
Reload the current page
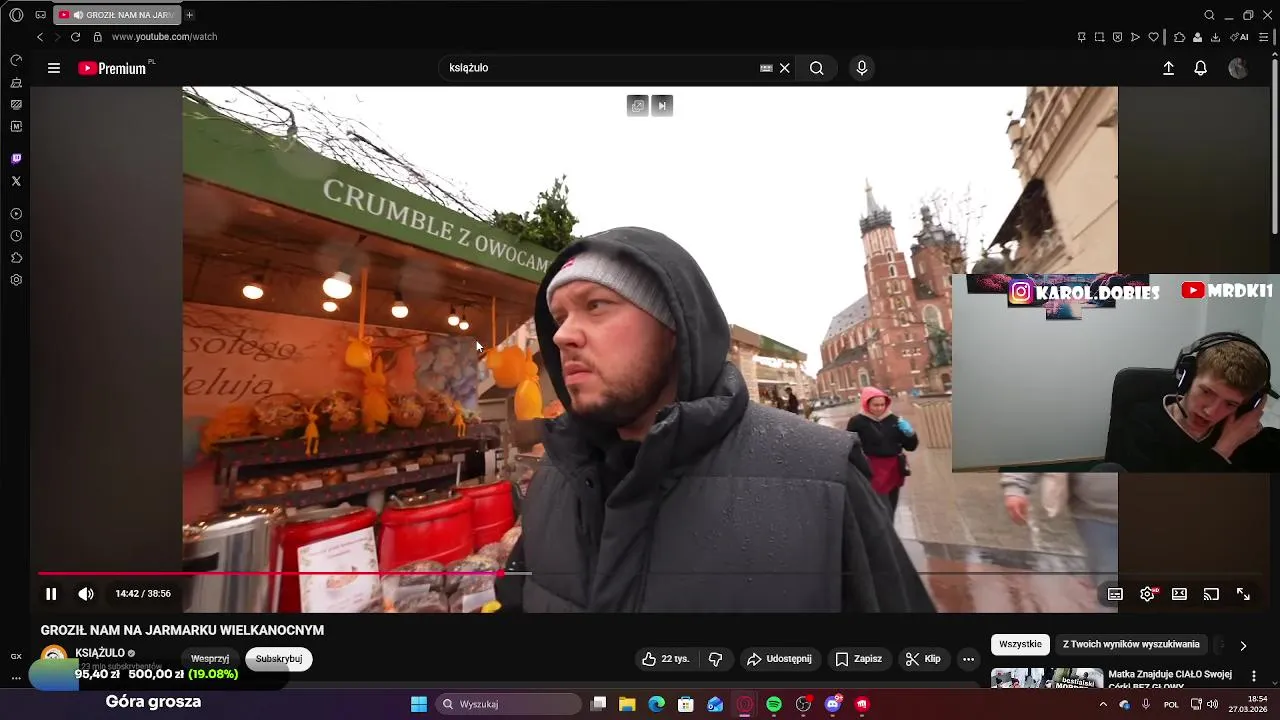point(75,37)
